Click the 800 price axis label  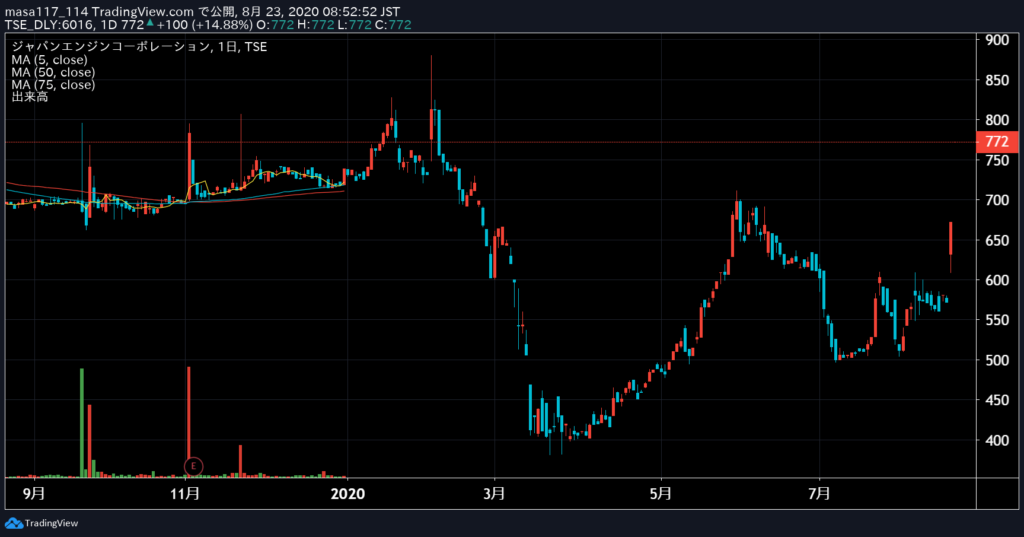(997, 120)
